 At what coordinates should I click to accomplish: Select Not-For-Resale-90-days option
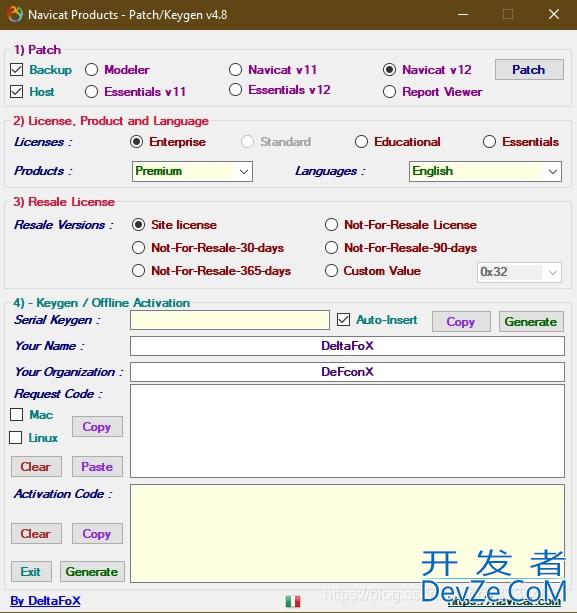[x=331, y=248]
